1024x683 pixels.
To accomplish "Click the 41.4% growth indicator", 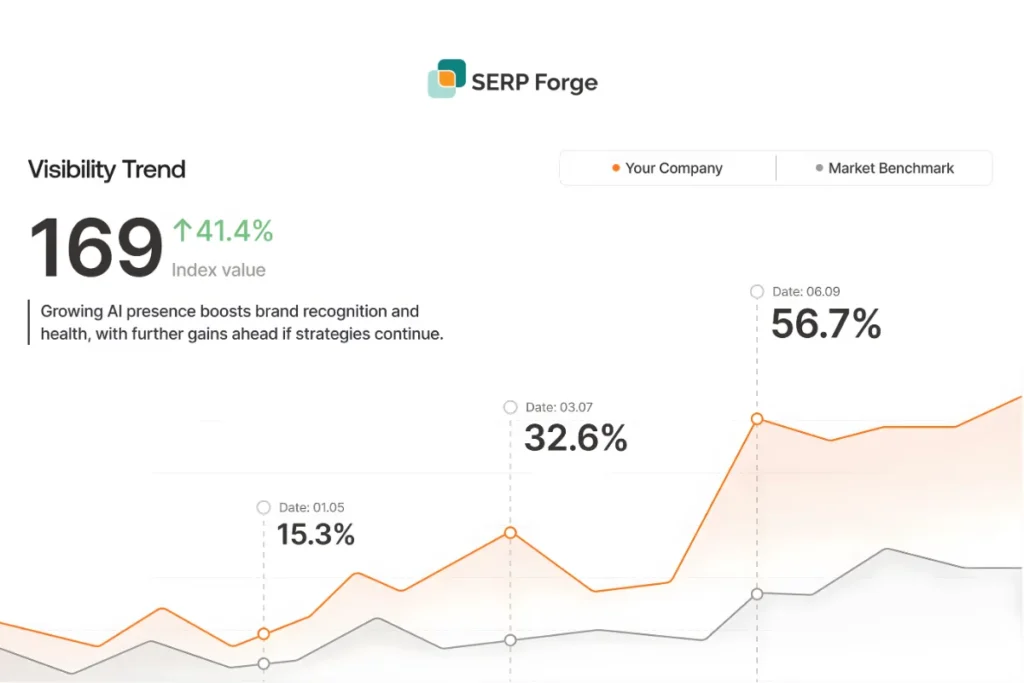I will click(234, 231).
